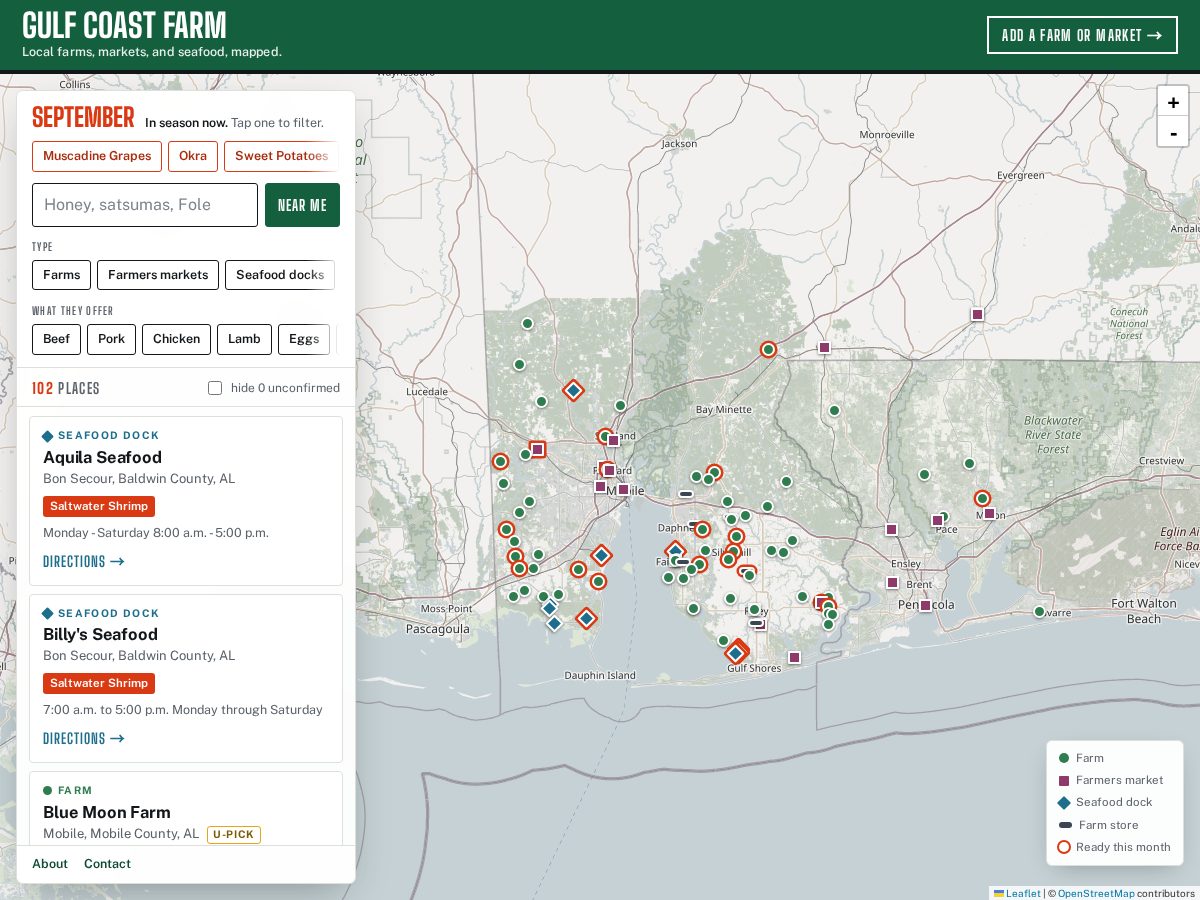Open the OpenStreetMap attribution link
The height and width of the screenshot is (900, 1200).
coord(1095,893)
